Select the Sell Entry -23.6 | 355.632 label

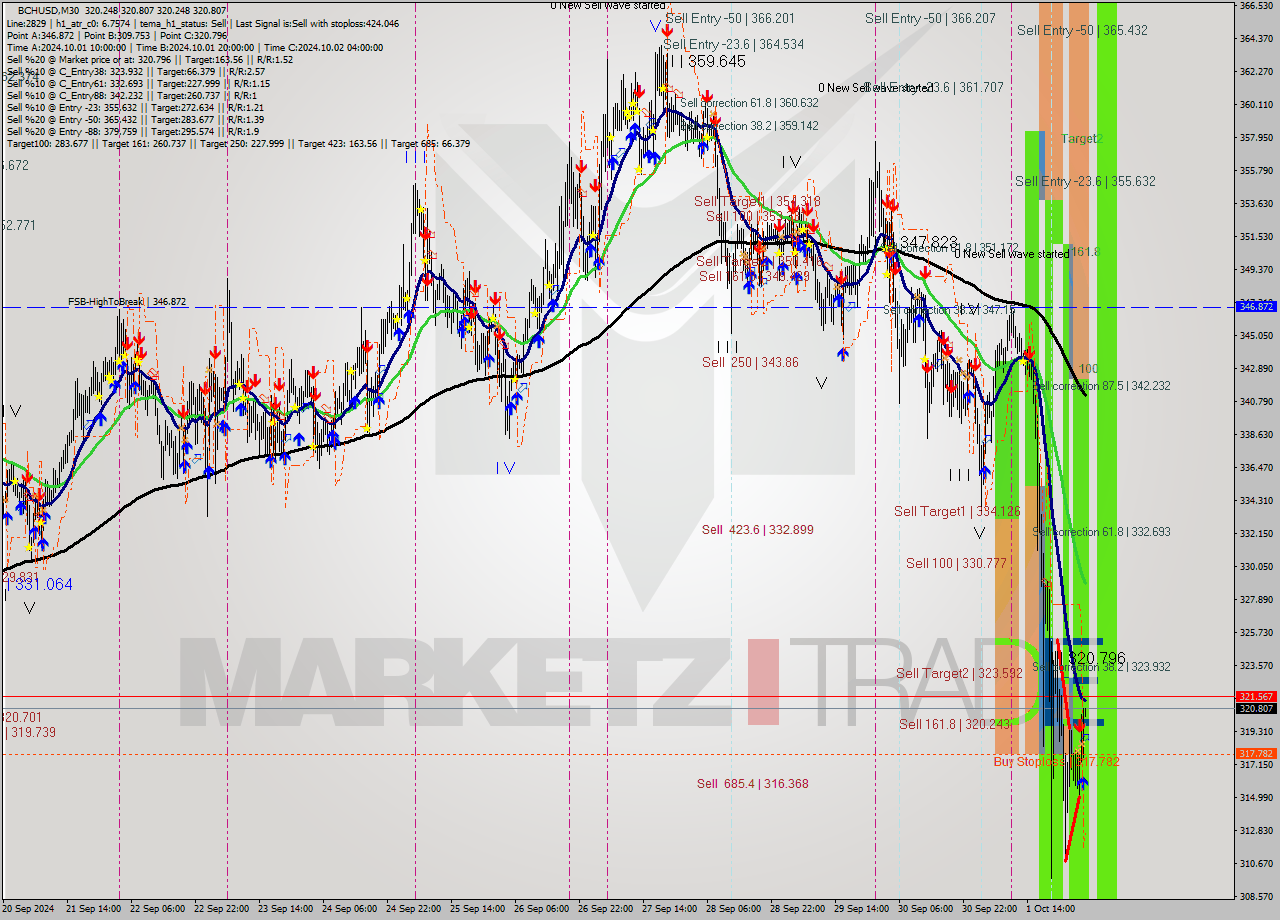1085,181
